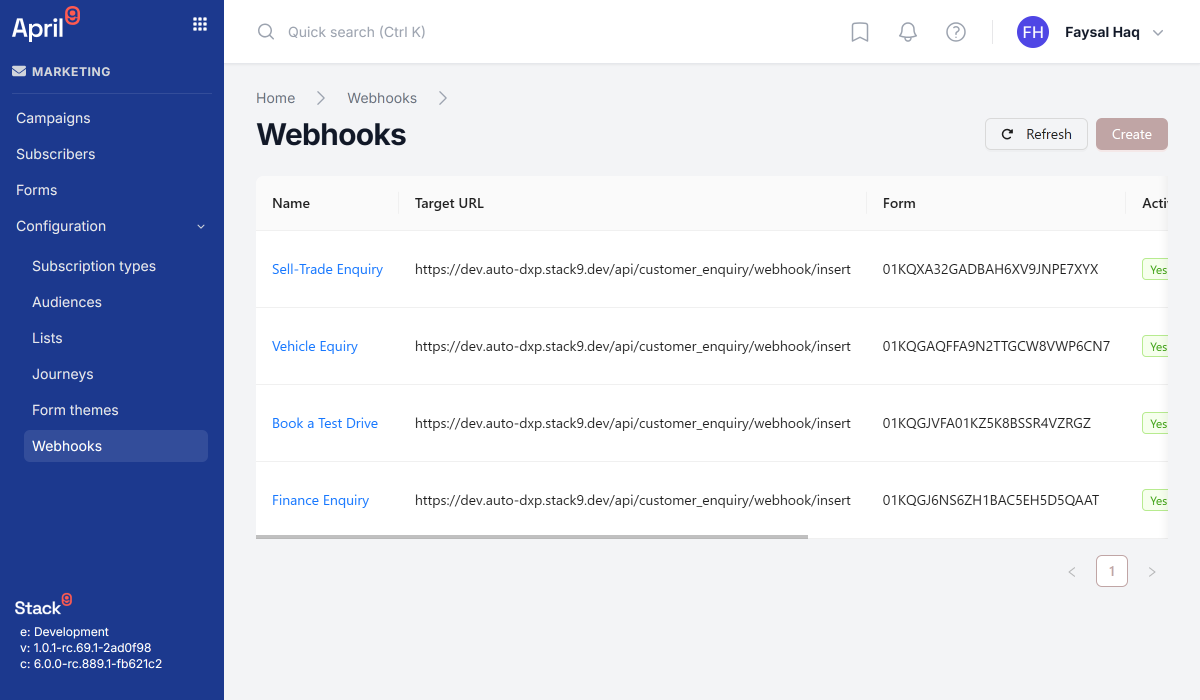
Task: Click Yes active badge for Vehicle Equiry
Action: tap(1156, 347)
